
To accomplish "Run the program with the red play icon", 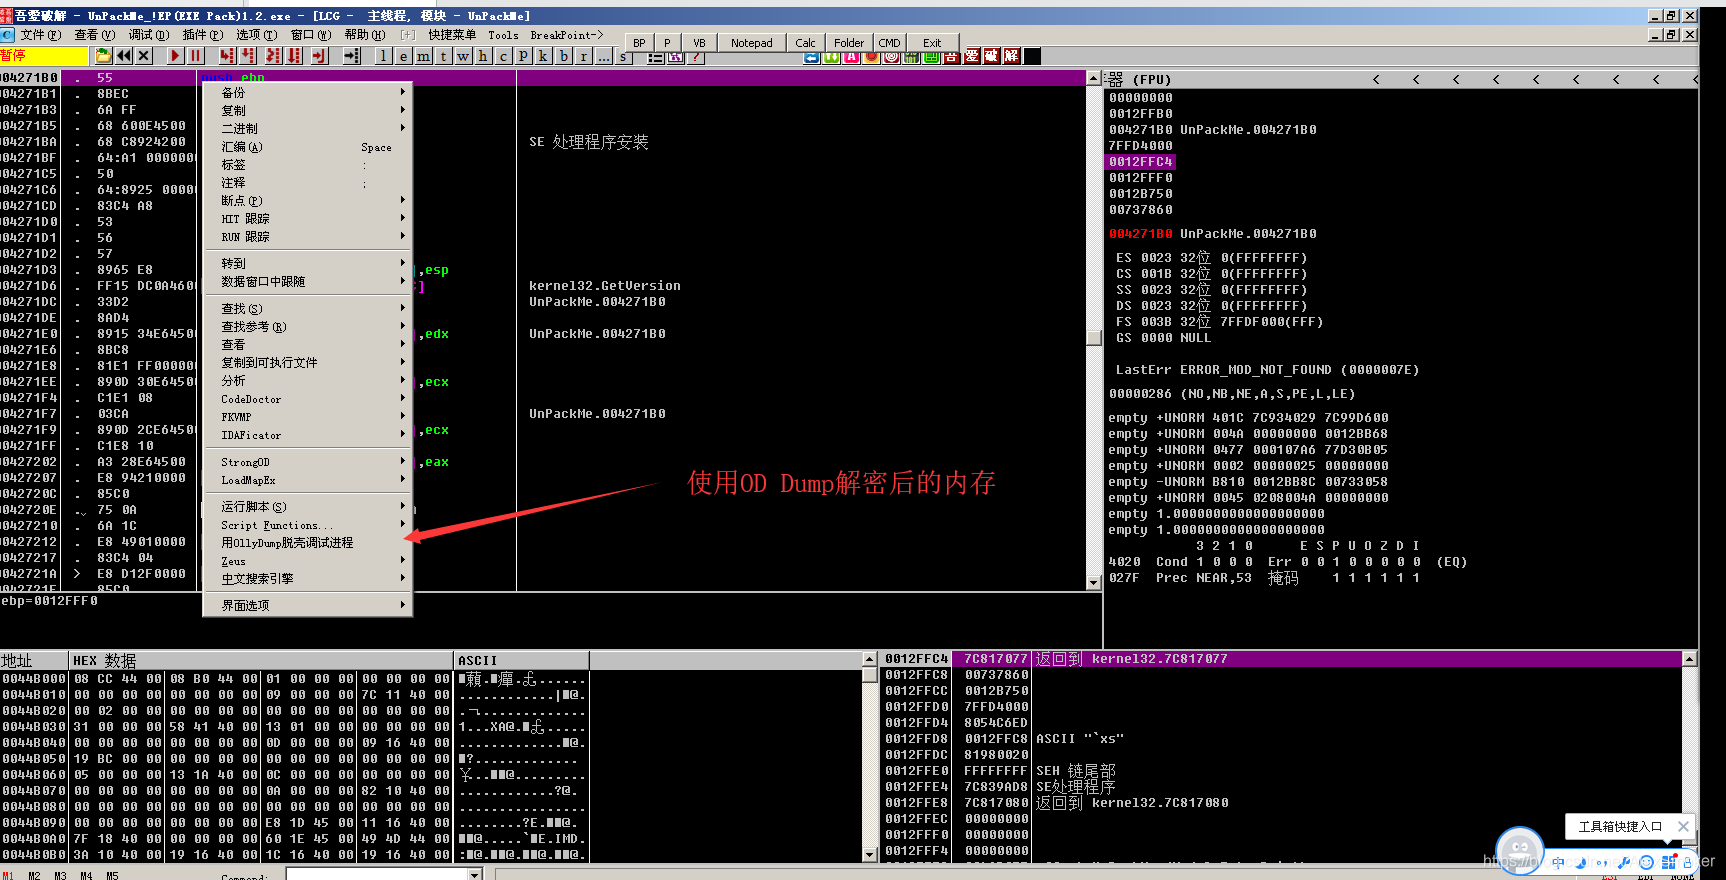I will pos(175,56).
